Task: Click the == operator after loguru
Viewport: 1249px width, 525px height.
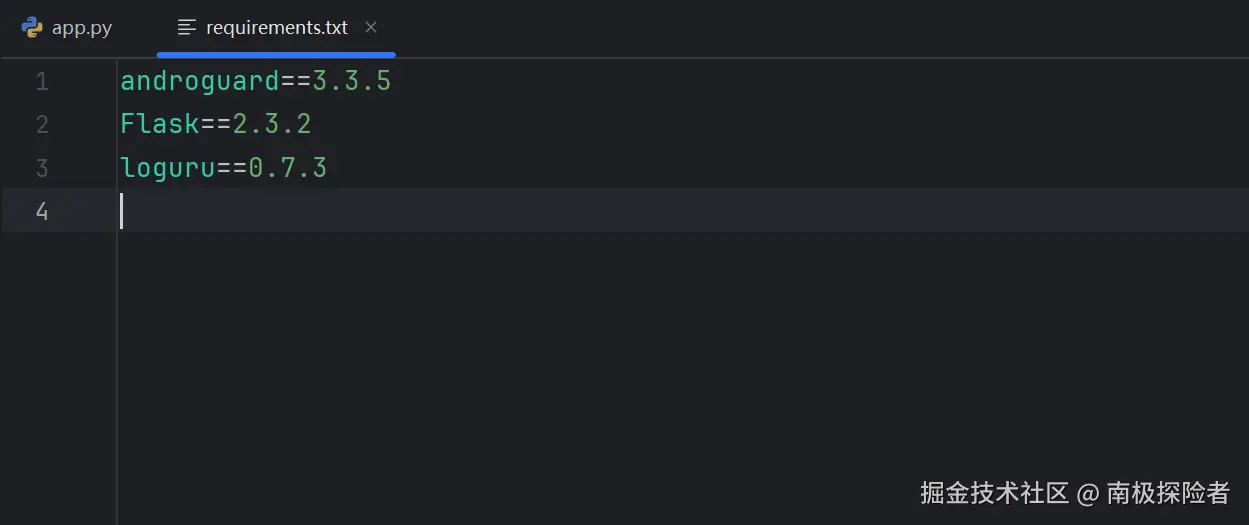Action: point(232,168)
